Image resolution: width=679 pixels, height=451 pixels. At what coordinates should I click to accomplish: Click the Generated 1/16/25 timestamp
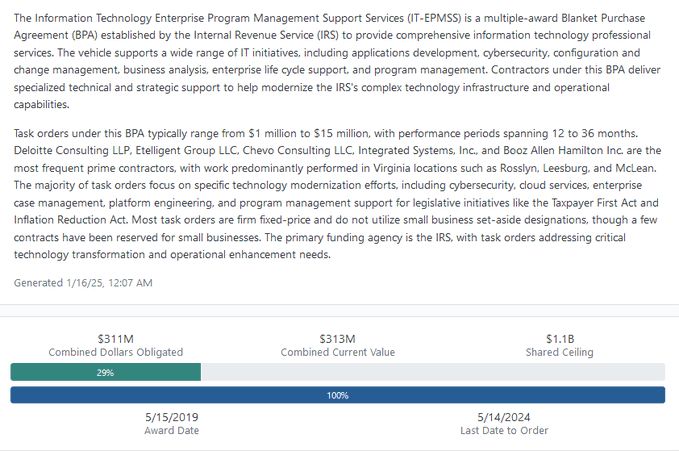pyautogui.click(x=83, y=283)
